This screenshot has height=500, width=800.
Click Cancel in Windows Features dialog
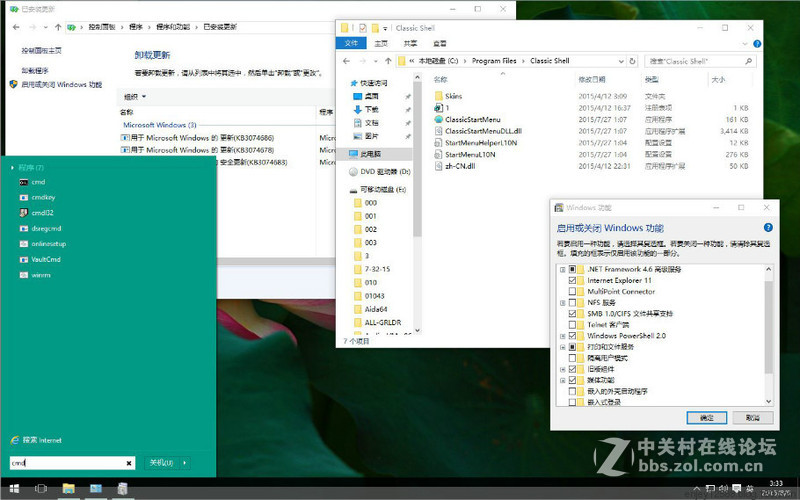pos(753,418)
